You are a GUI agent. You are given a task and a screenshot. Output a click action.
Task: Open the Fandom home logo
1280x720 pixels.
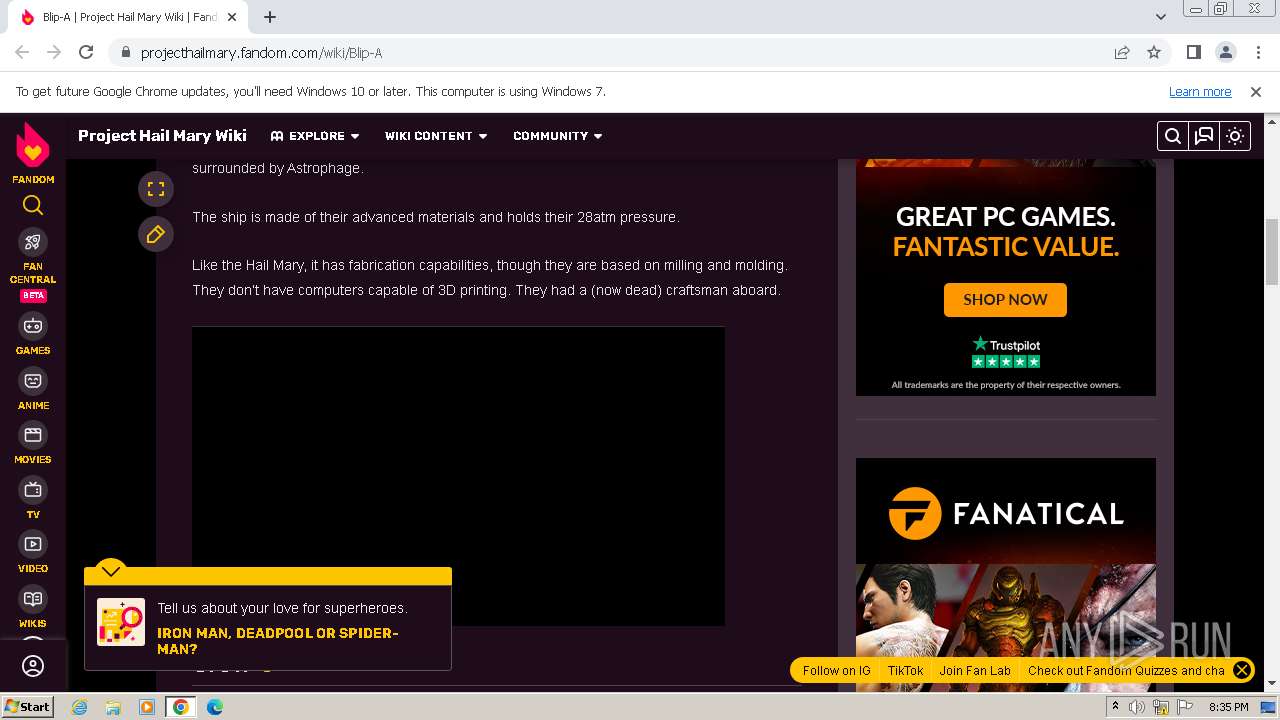click(33, 153)
